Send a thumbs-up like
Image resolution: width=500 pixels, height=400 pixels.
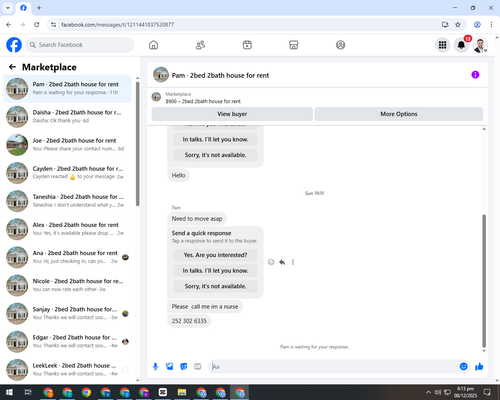479,367
